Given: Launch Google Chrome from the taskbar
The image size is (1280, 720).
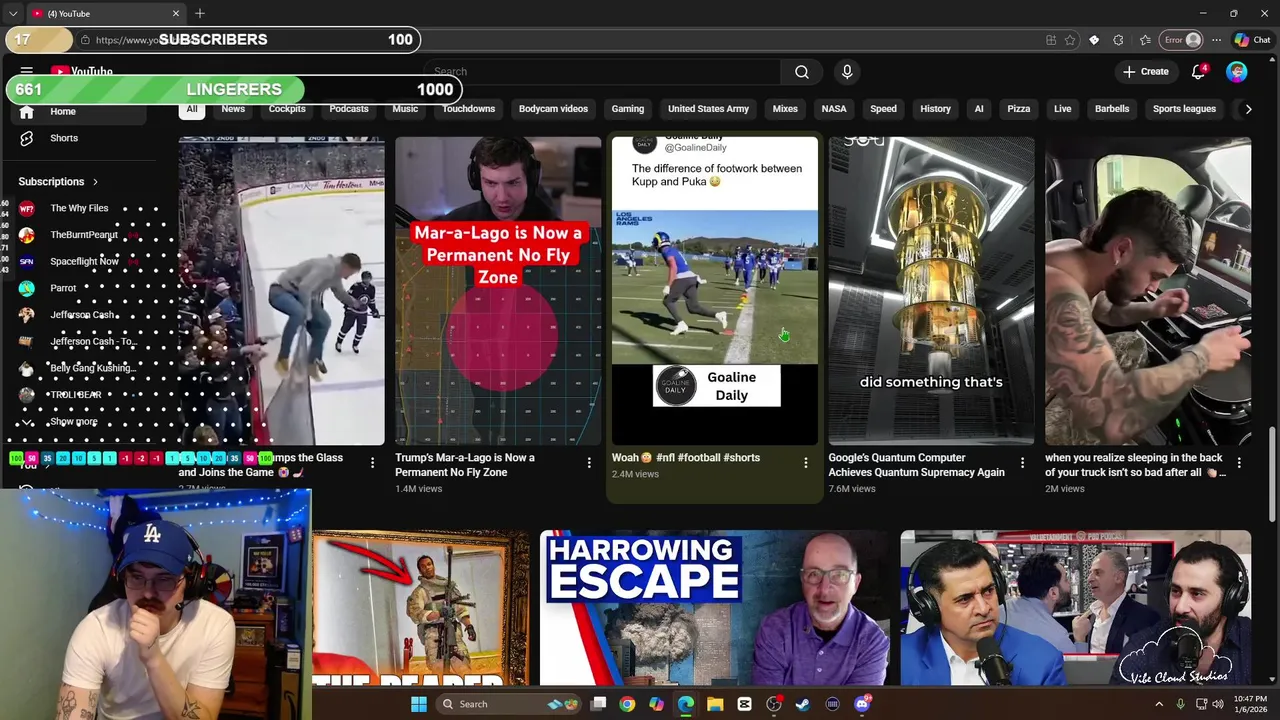Looking at the screenshot, I should [626, 704].
